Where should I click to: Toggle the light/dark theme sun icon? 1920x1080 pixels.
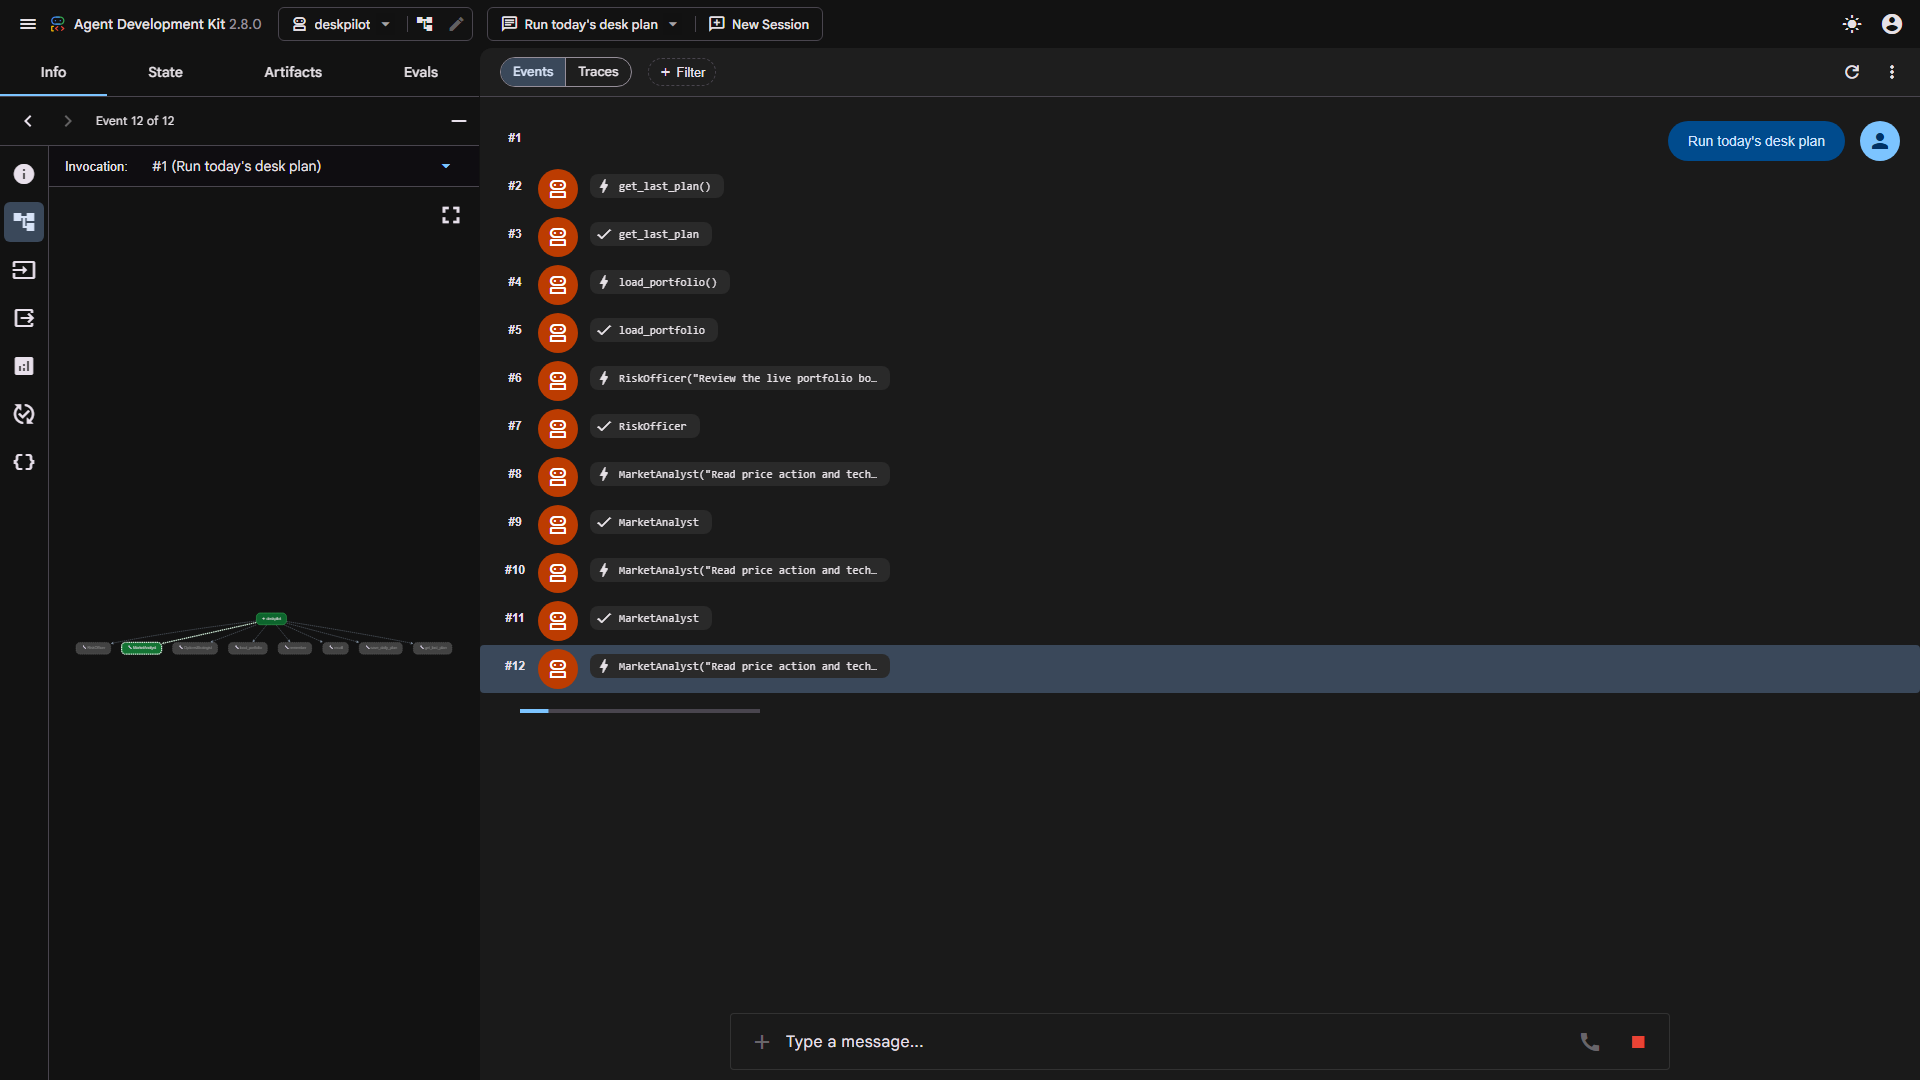(1852, 24)
